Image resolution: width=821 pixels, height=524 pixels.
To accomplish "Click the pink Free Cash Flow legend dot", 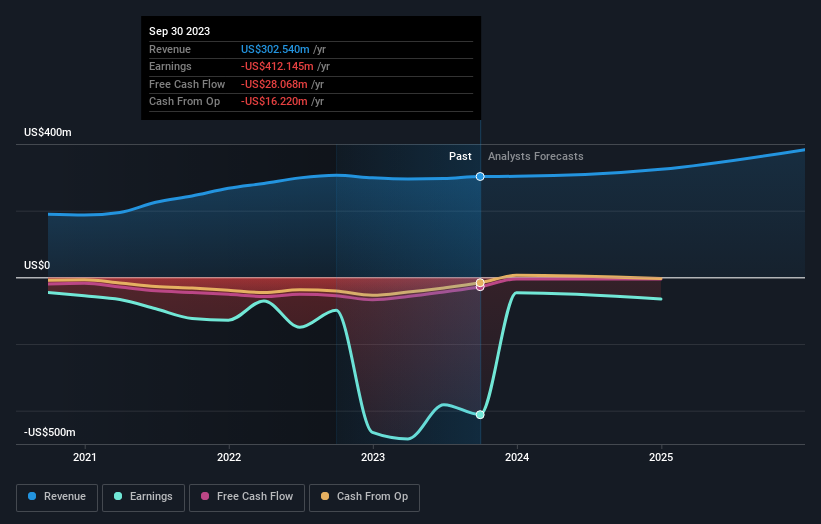I will (205, 496).
